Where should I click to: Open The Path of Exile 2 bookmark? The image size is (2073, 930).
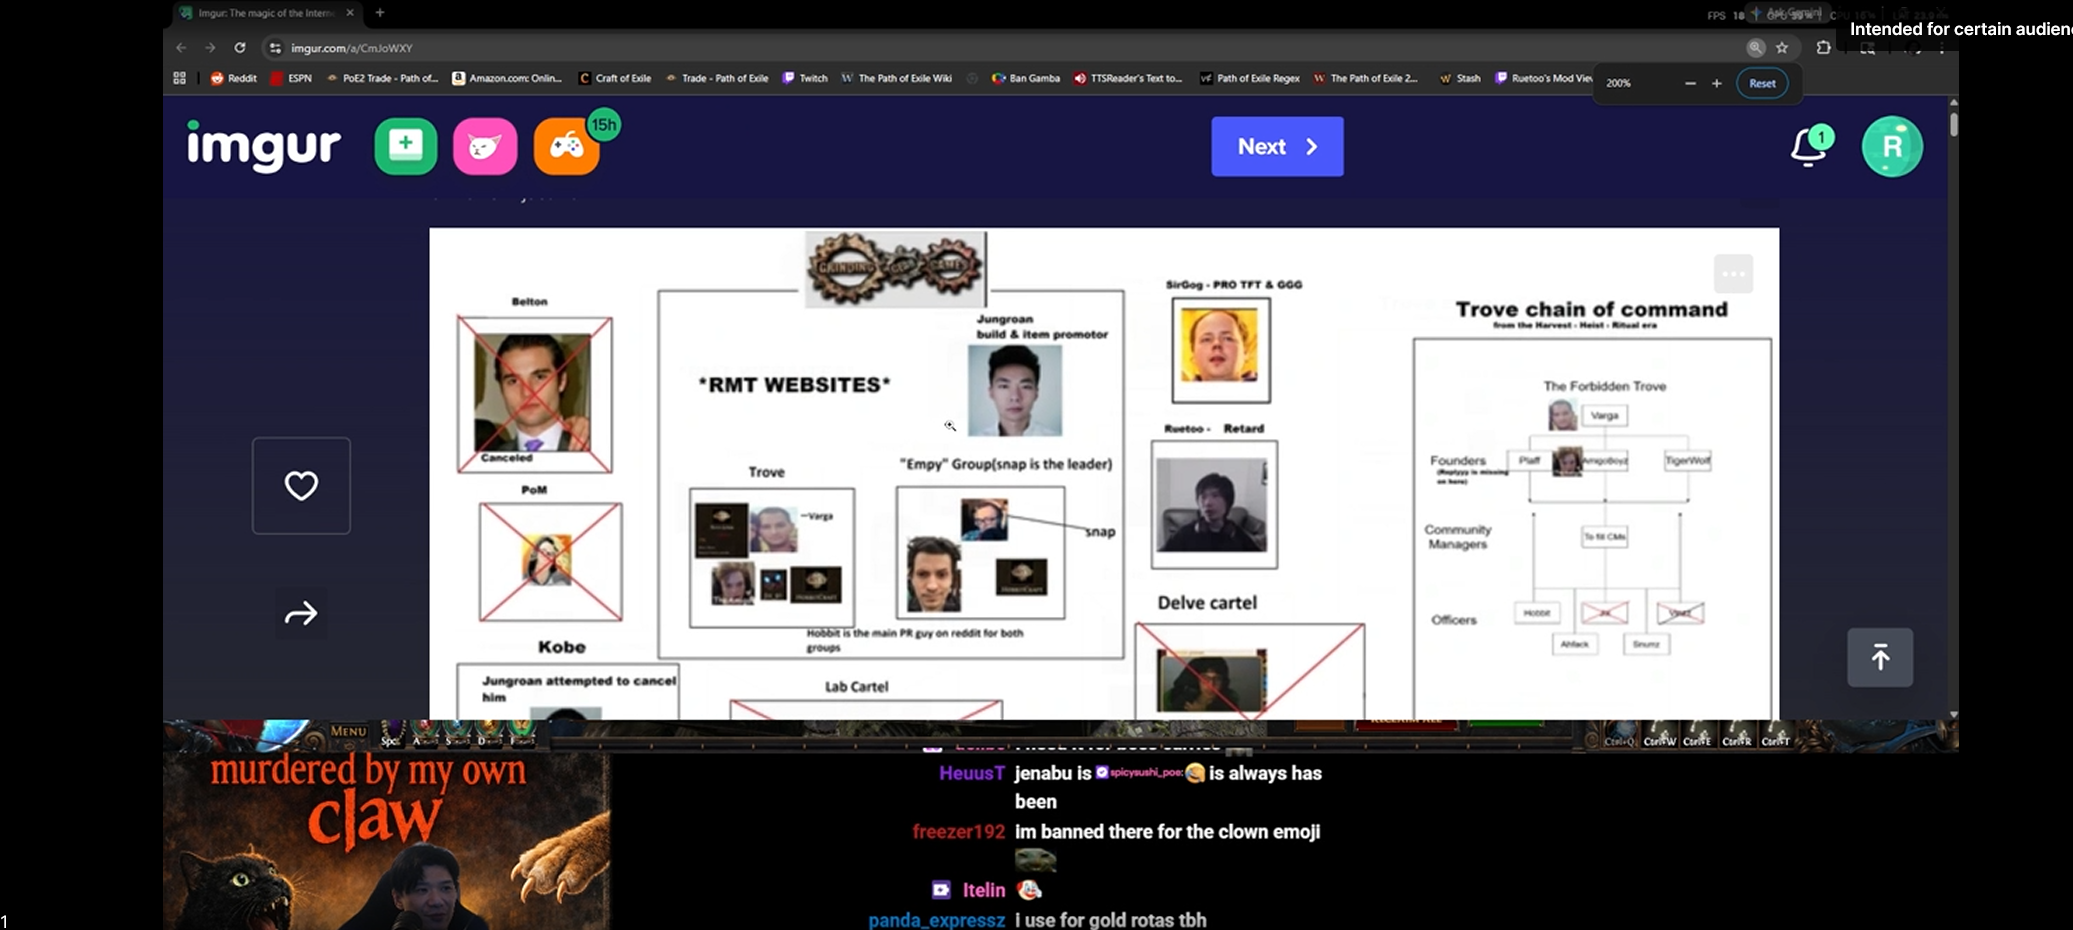tap(1366, 78)
